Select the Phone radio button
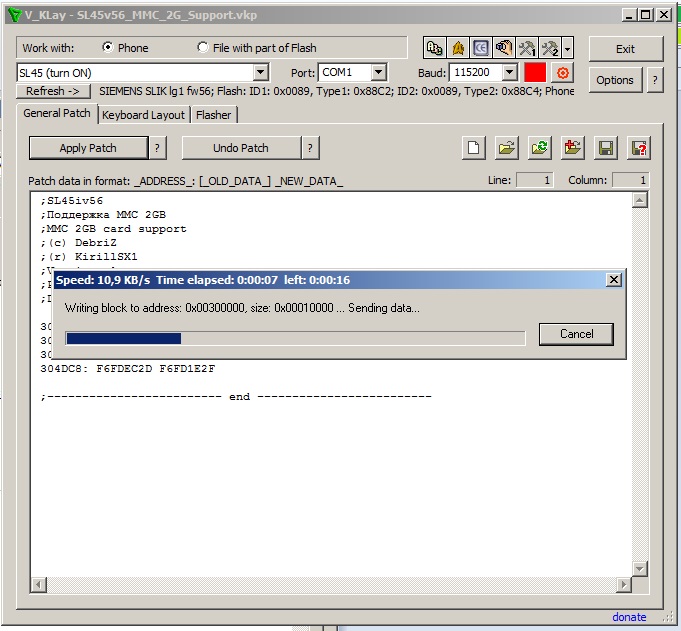 tap(108, 48)
